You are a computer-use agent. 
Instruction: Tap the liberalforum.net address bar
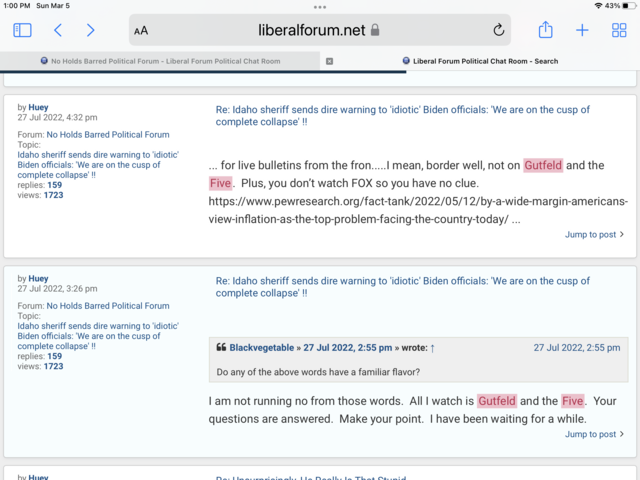click(x=320, y=30)
